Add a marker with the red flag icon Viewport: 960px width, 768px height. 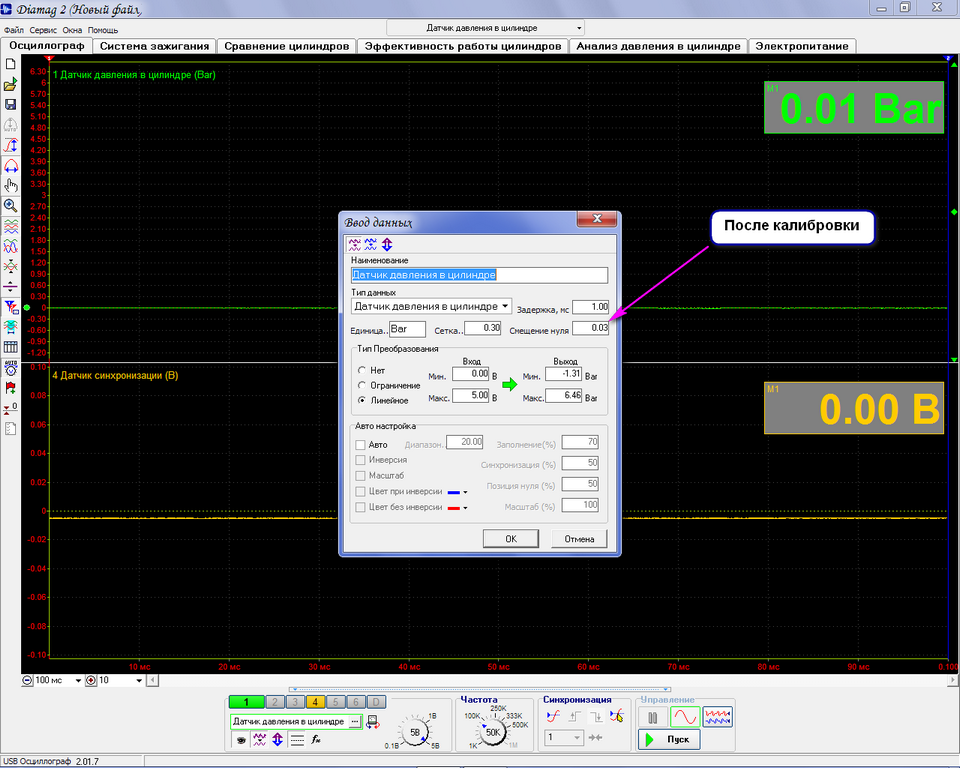10,388
